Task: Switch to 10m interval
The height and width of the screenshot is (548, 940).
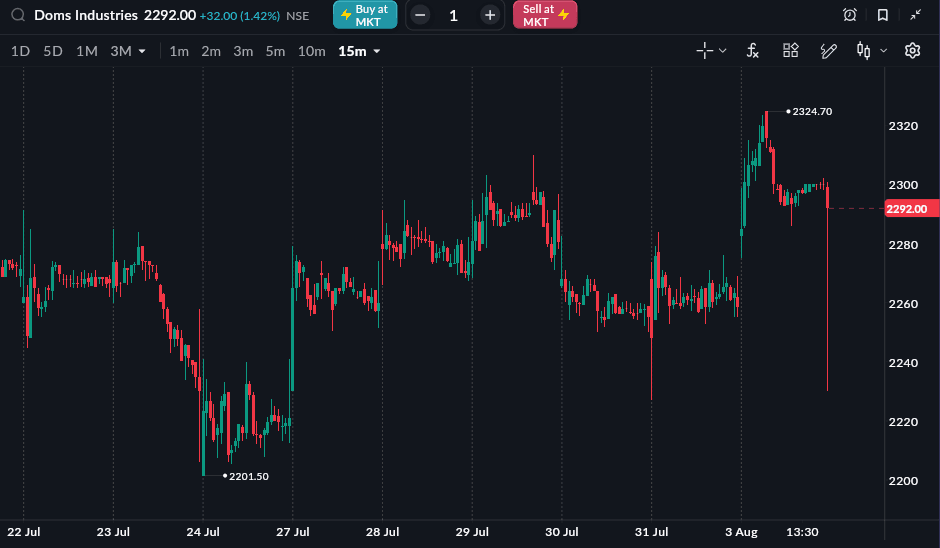Action: pyautogui.click(x=312, y=52)
